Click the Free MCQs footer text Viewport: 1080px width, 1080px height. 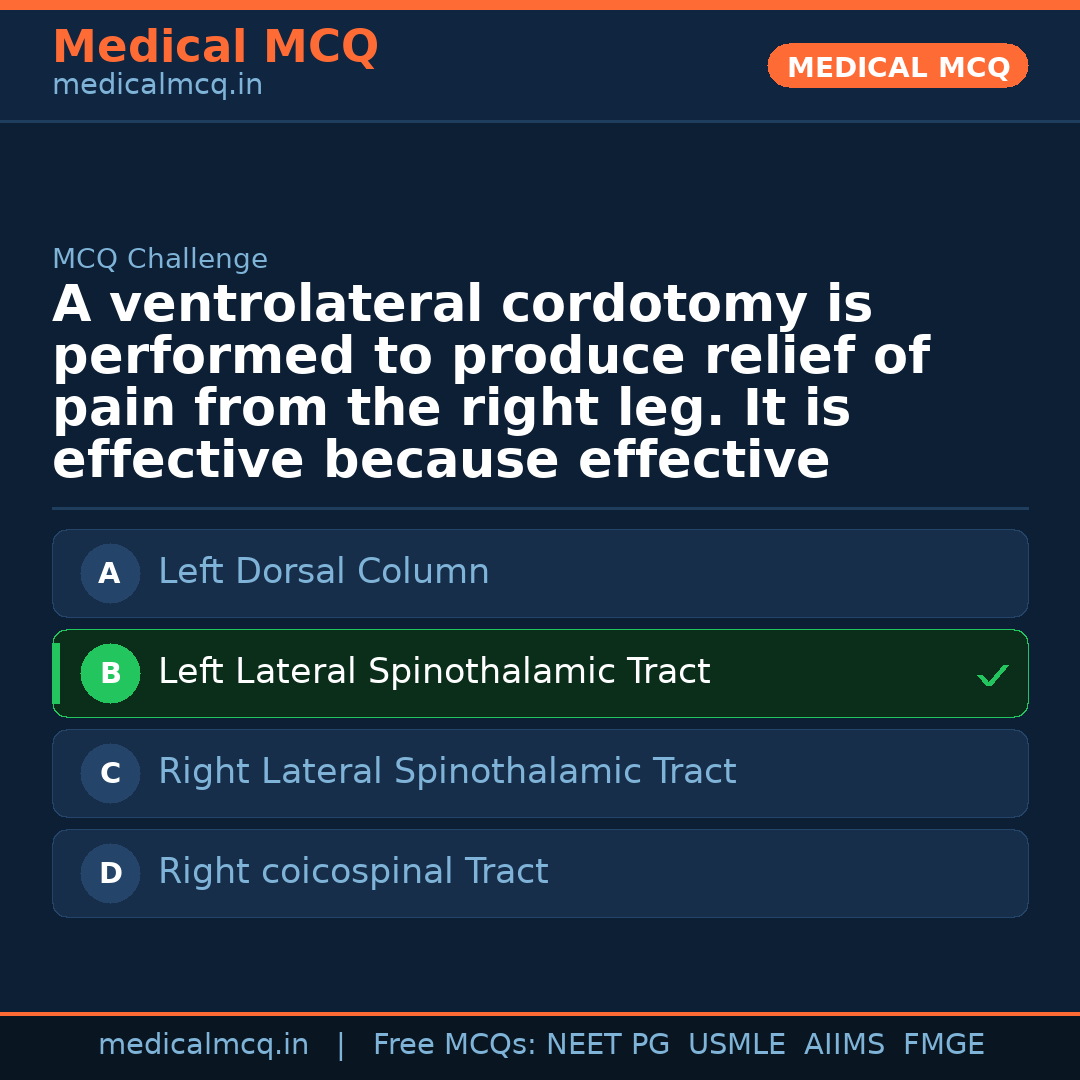tap(454, 1045)
